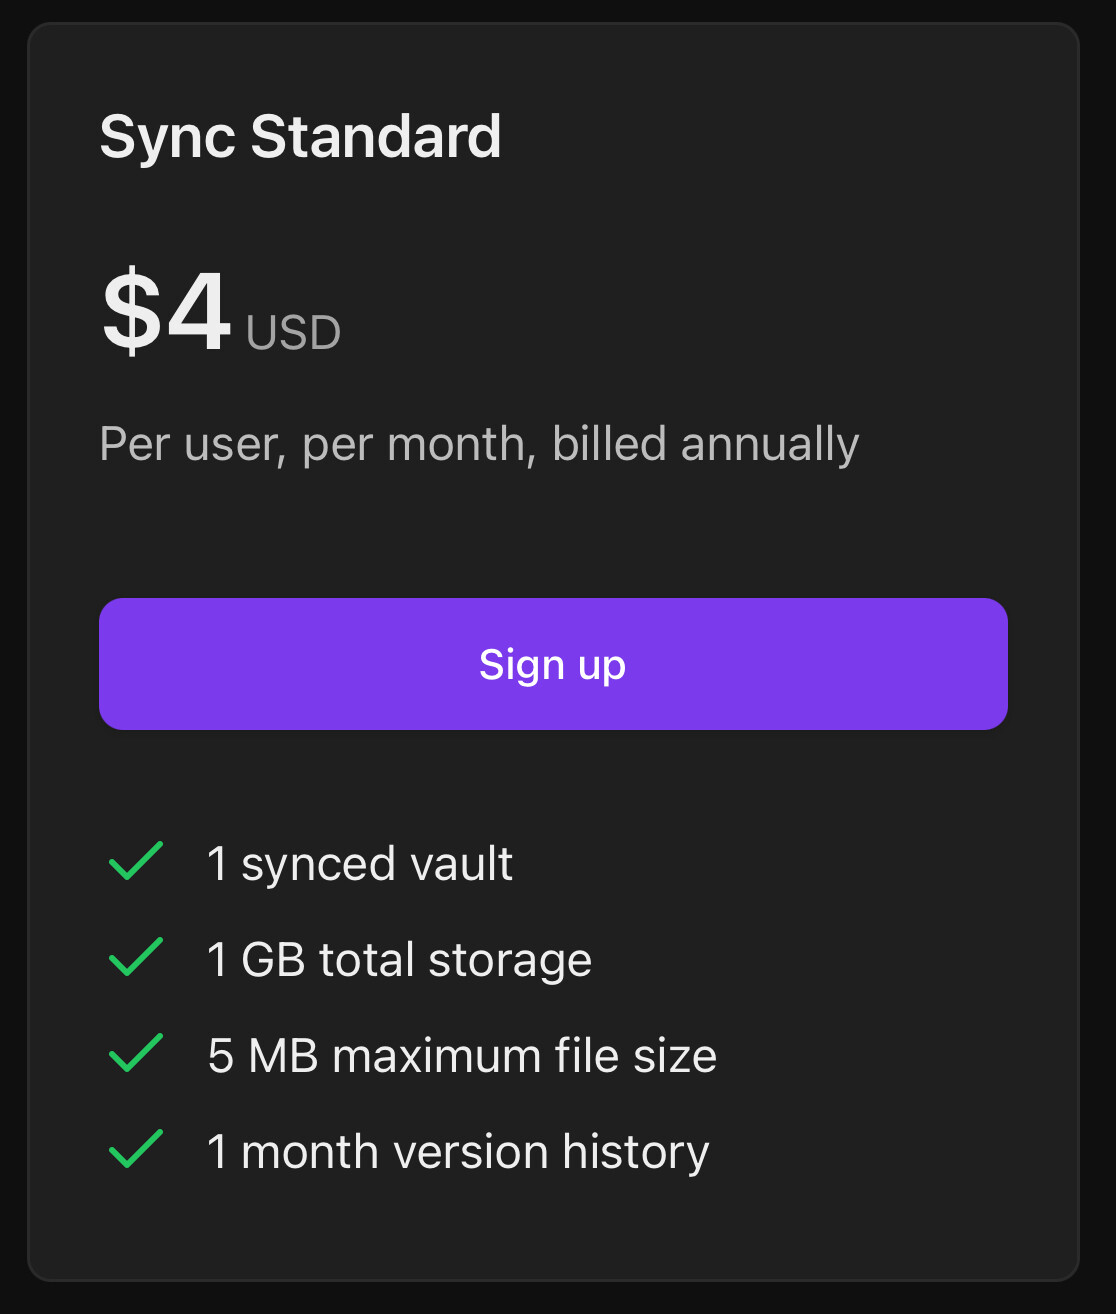The height and width of the screenshot is (1314, 1116).
Task: Click the "1 synced vault" feature text
Action: pyautogui.click(x=360, y=864)
